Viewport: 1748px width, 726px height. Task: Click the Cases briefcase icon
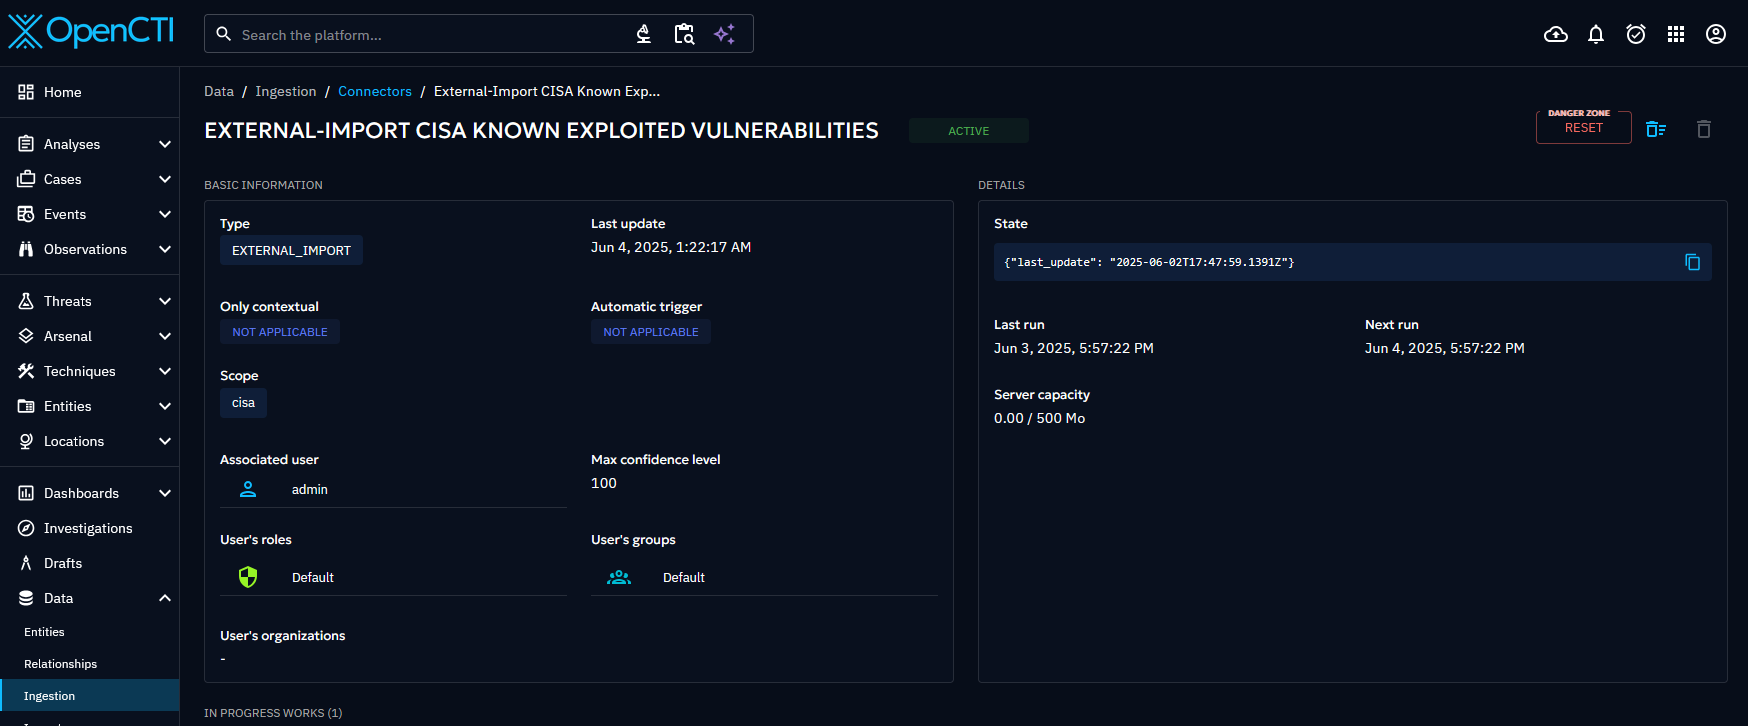[26, 179]
